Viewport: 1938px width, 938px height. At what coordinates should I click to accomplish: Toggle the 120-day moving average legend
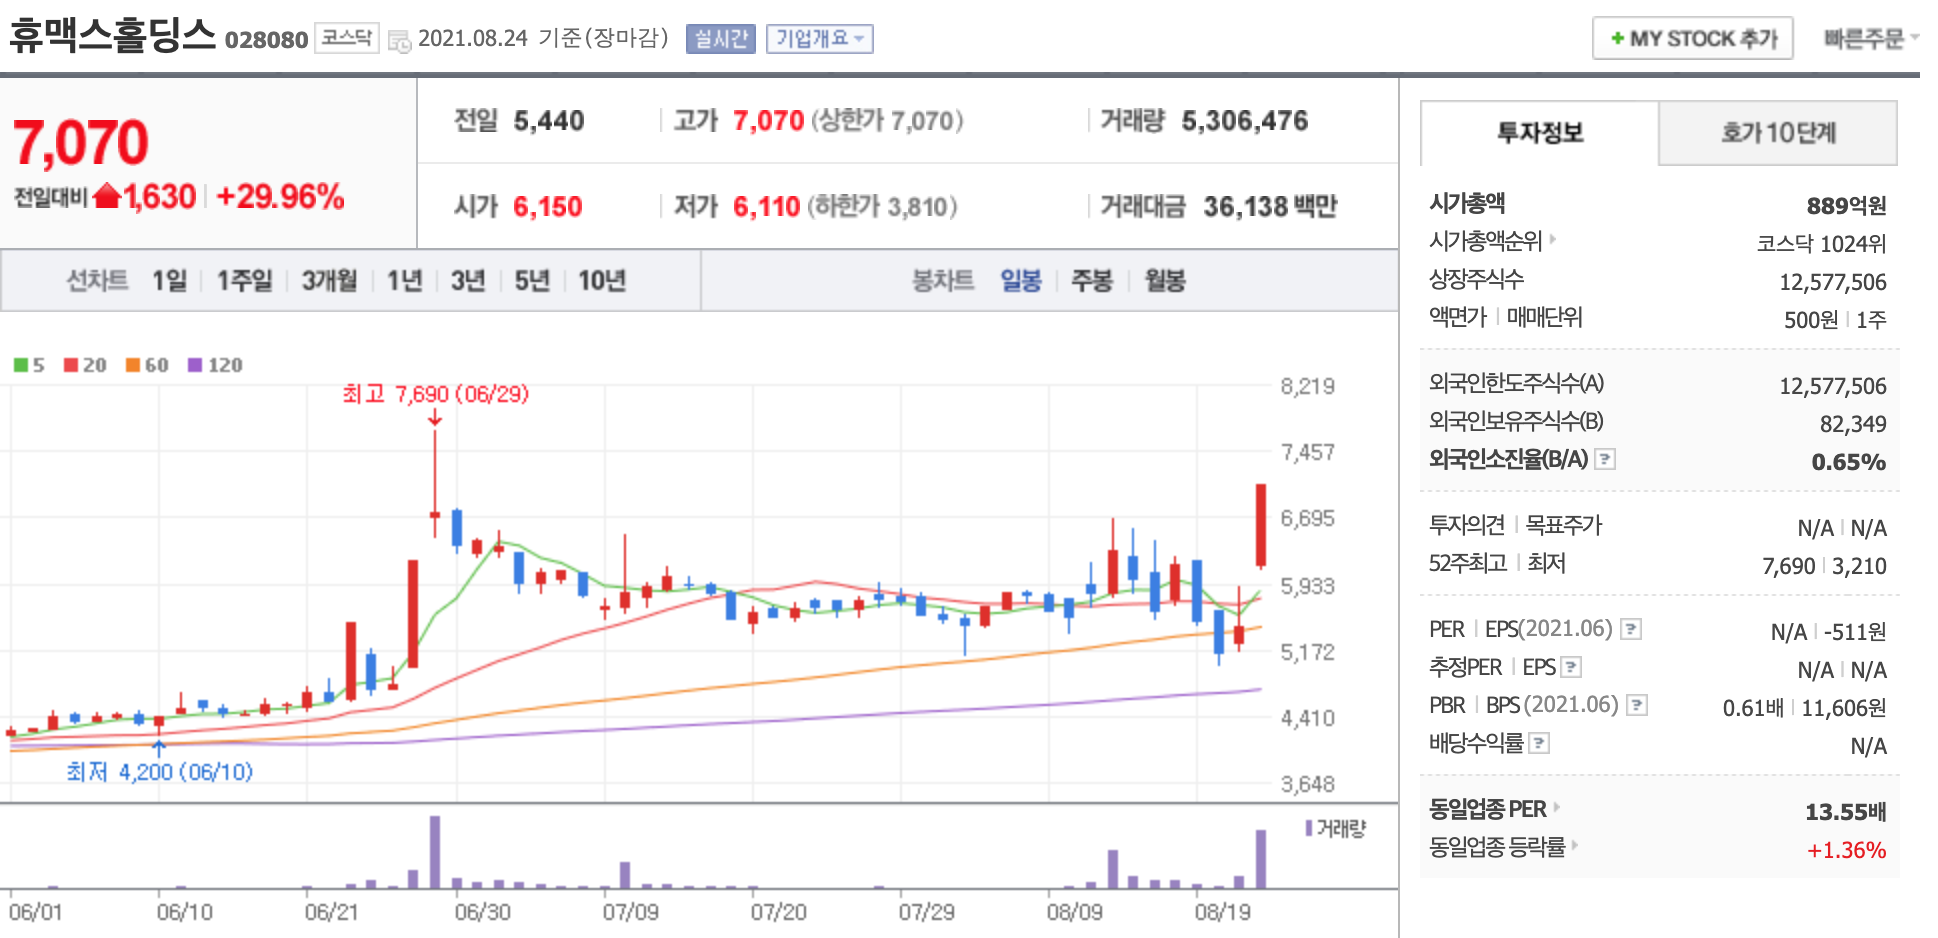(x=215, y=365)
